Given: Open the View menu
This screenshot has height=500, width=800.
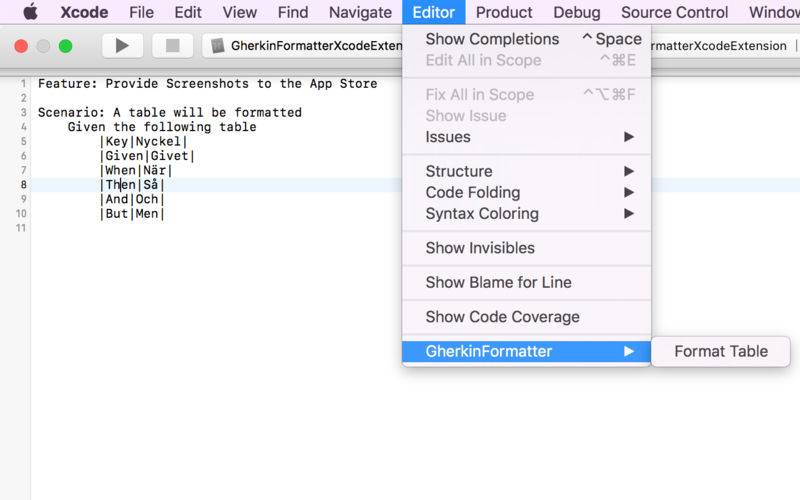Looking at the screenshot, I should click(x=239, y=12).
